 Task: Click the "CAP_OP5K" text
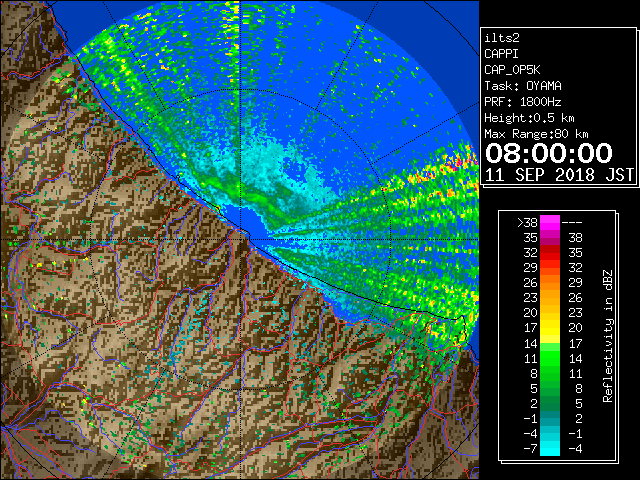[x=512, y=70]
